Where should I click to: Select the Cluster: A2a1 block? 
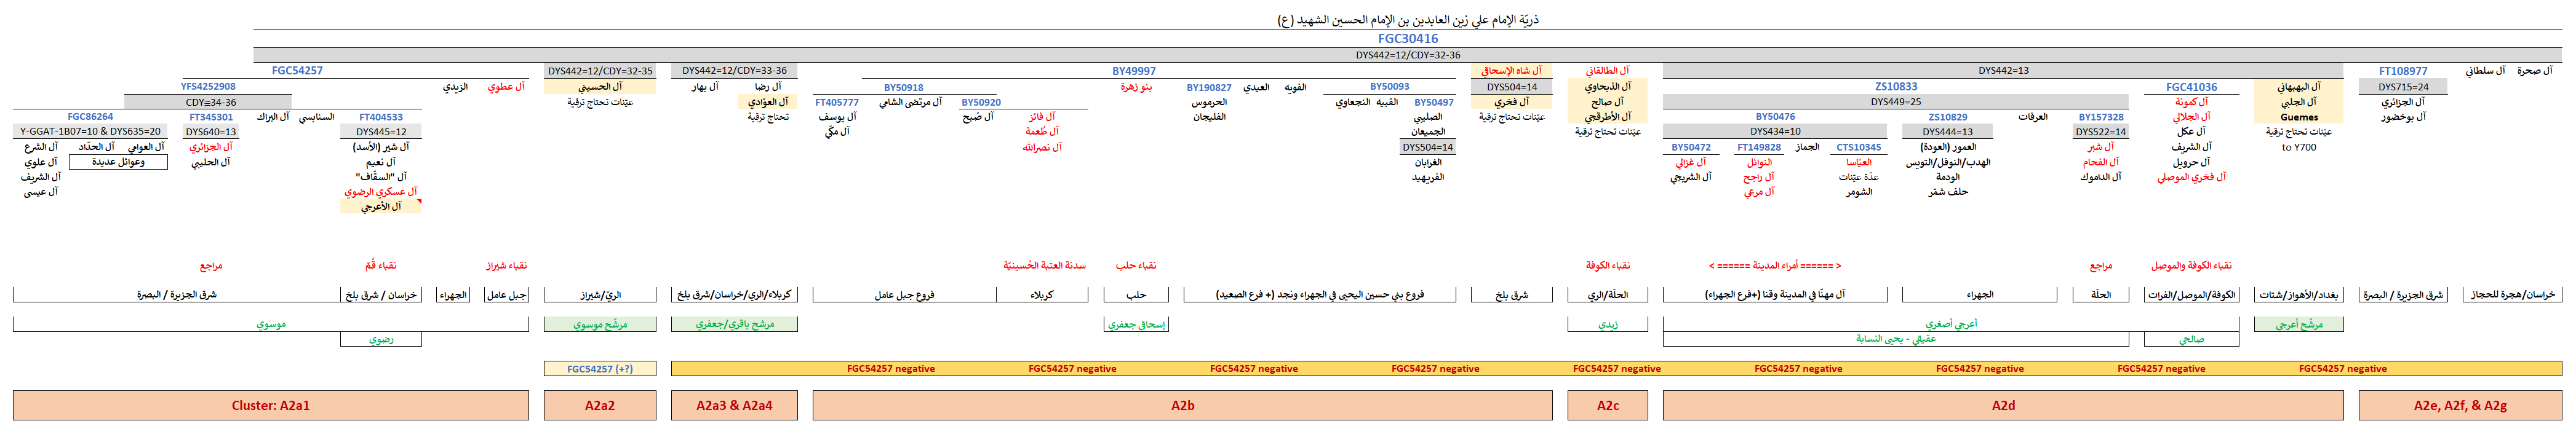(270, 405)
